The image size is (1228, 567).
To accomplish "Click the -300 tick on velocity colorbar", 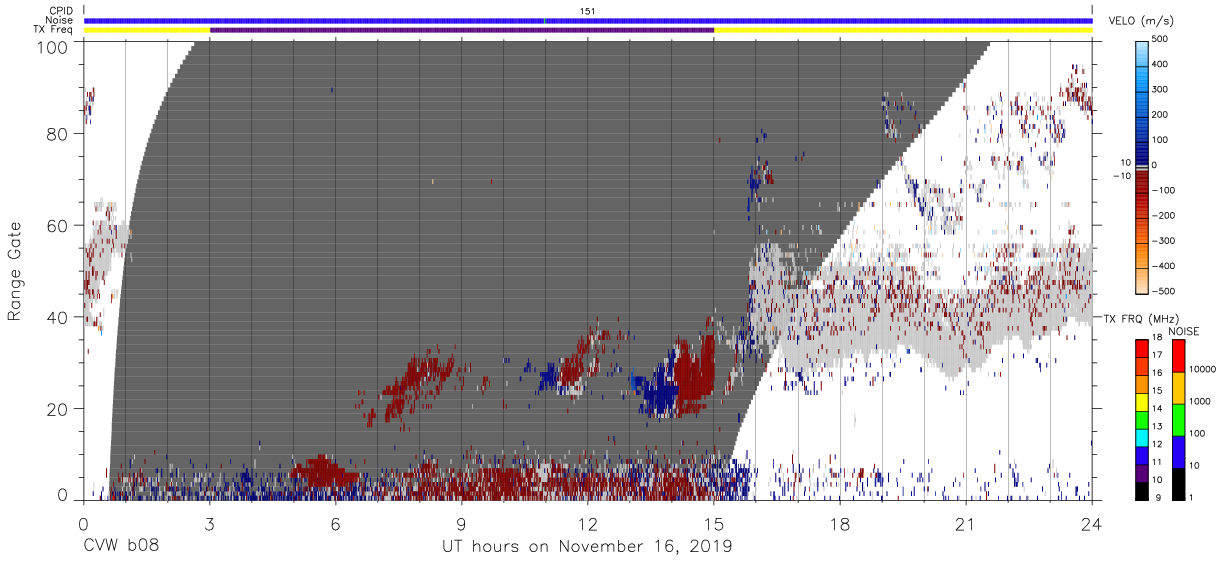I will [1162, 240].
